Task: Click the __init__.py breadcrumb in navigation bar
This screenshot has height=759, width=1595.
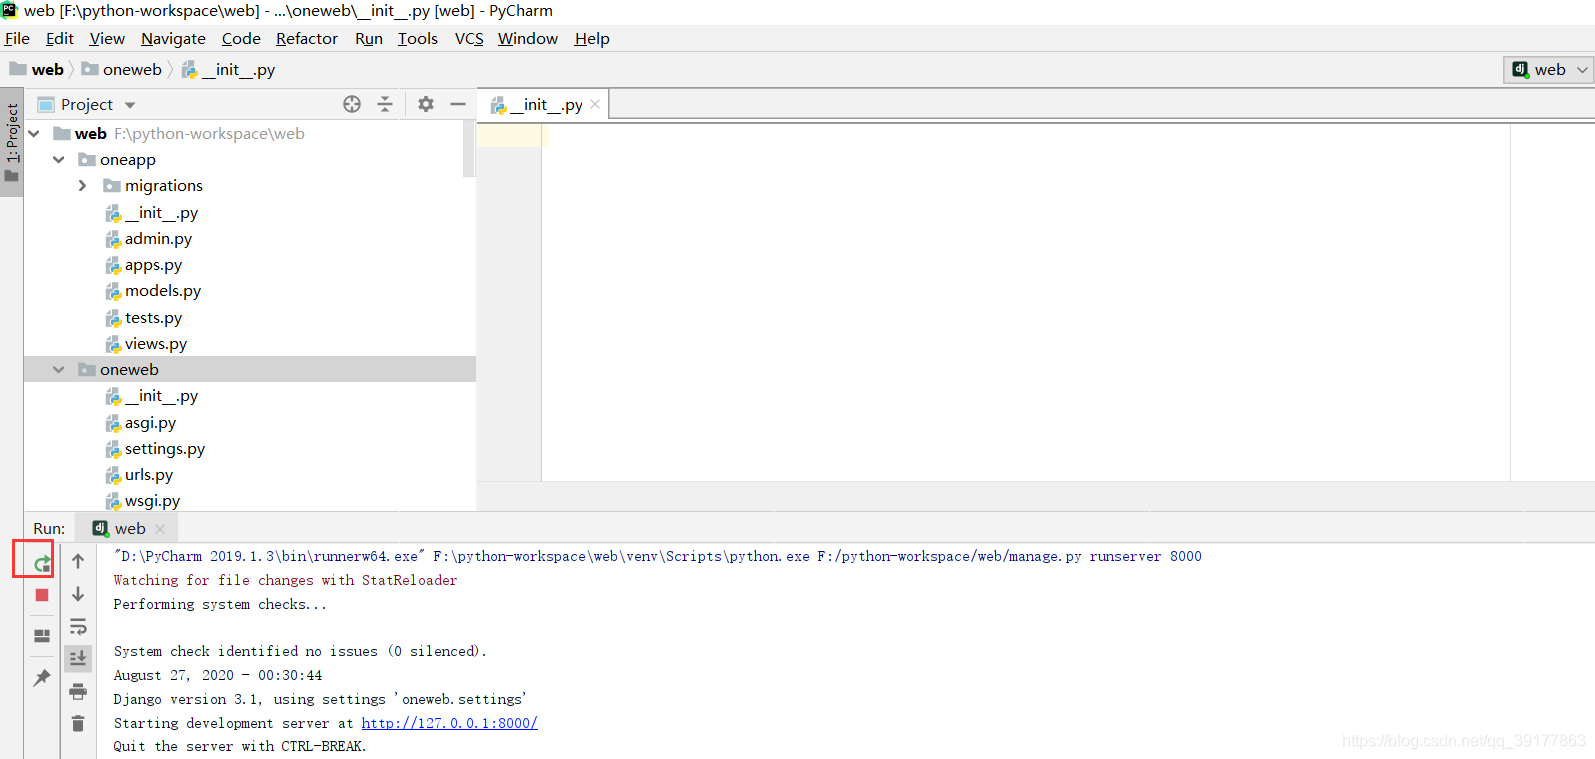Action: [x=229, y=69]
